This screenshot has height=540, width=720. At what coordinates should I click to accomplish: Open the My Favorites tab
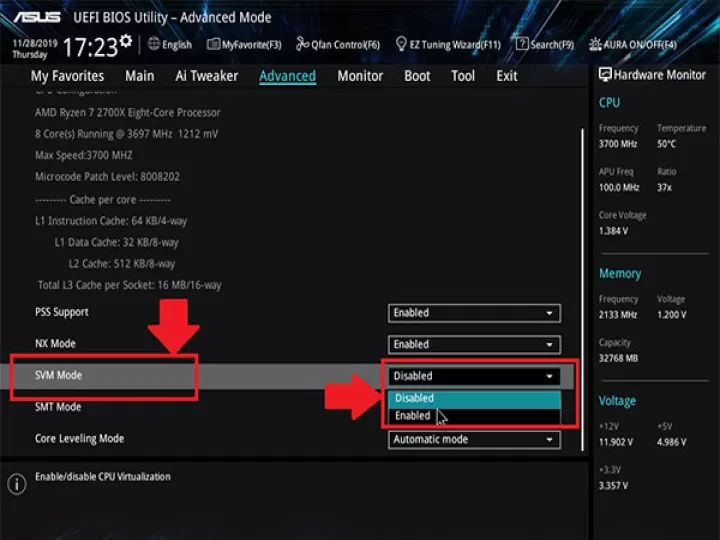68,76
